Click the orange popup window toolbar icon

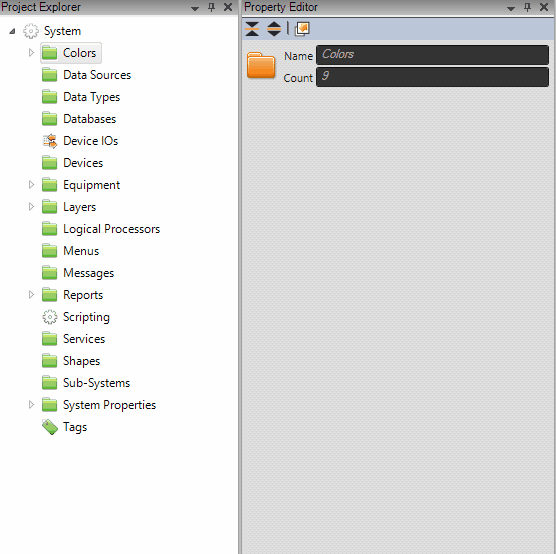pos(302,29)
